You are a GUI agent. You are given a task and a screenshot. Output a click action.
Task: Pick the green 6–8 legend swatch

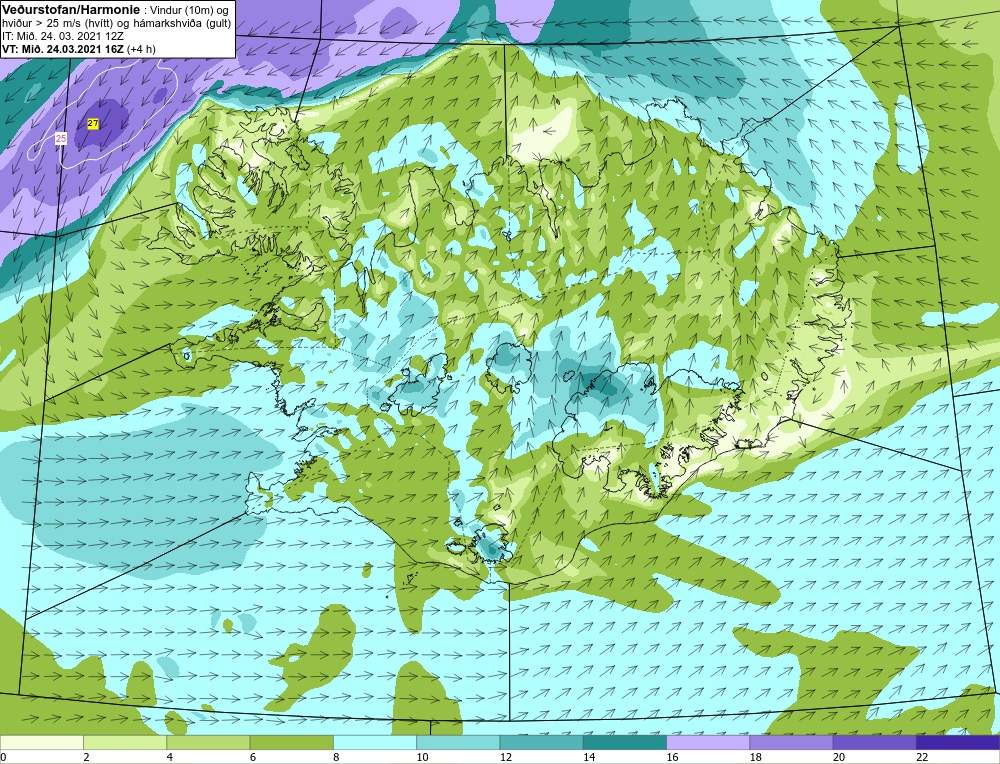click(291, 742)
